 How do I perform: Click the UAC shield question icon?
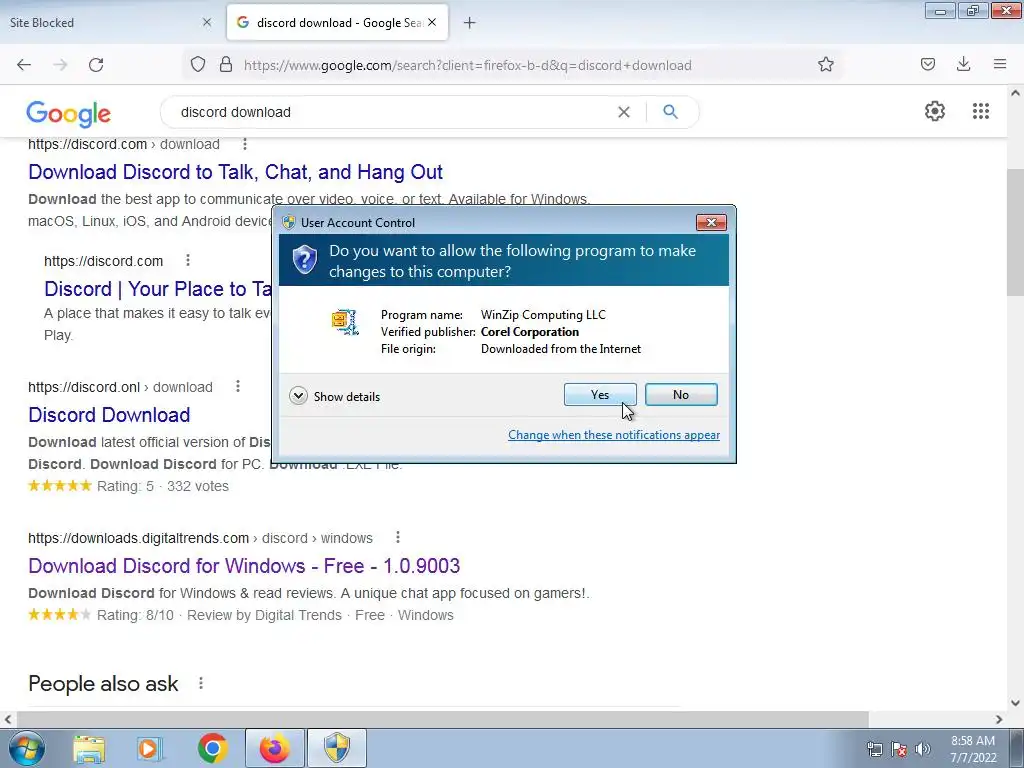(304, 260)
